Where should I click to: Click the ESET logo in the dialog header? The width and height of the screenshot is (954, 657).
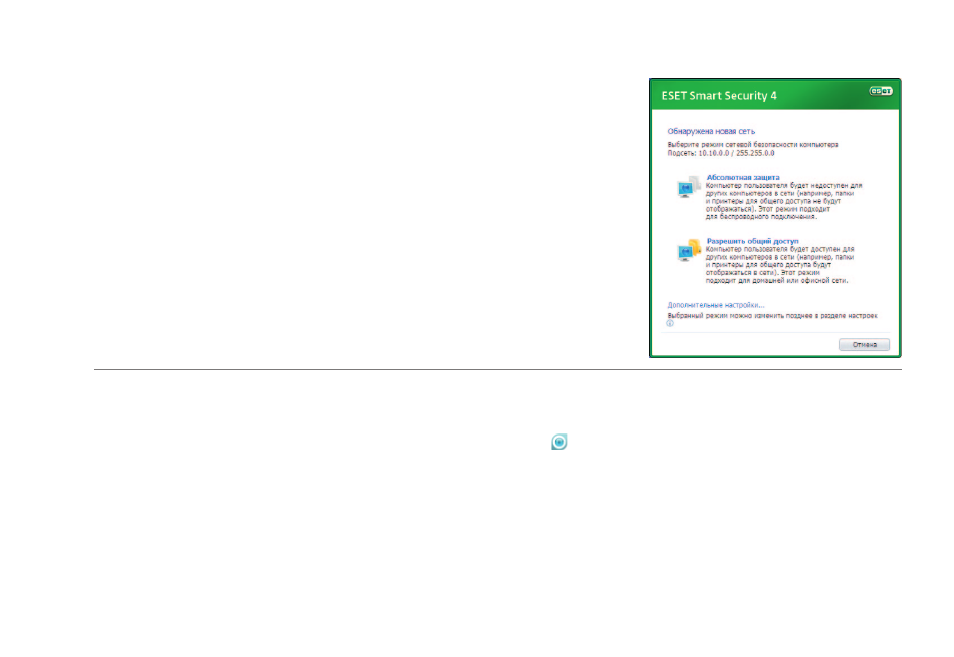click(x=880, y=91)
